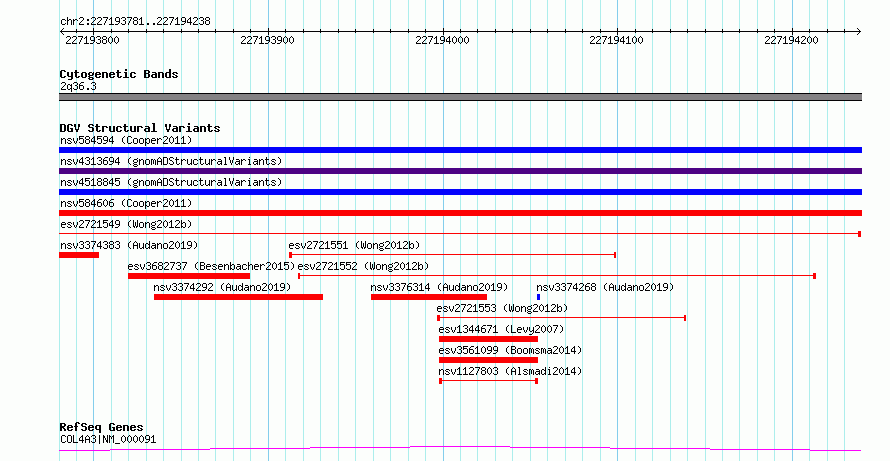Click the DGV Structural Variants track title

coord(140,128)
